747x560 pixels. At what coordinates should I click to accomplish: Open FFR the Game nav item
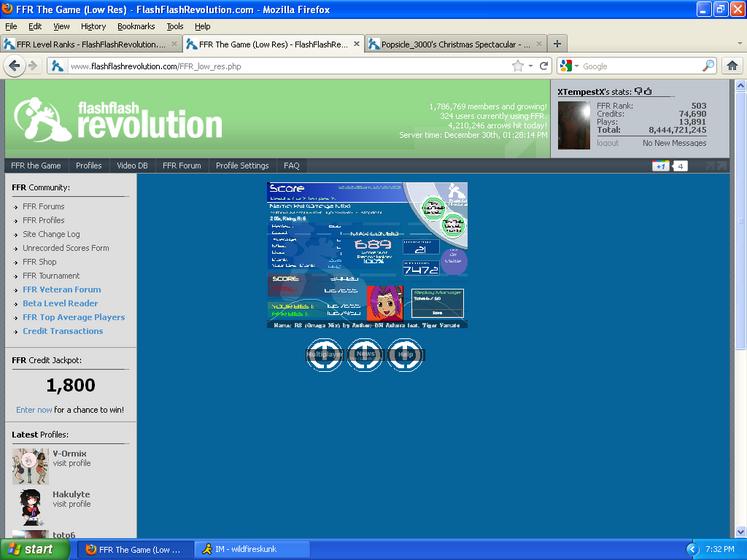(36, 165)
